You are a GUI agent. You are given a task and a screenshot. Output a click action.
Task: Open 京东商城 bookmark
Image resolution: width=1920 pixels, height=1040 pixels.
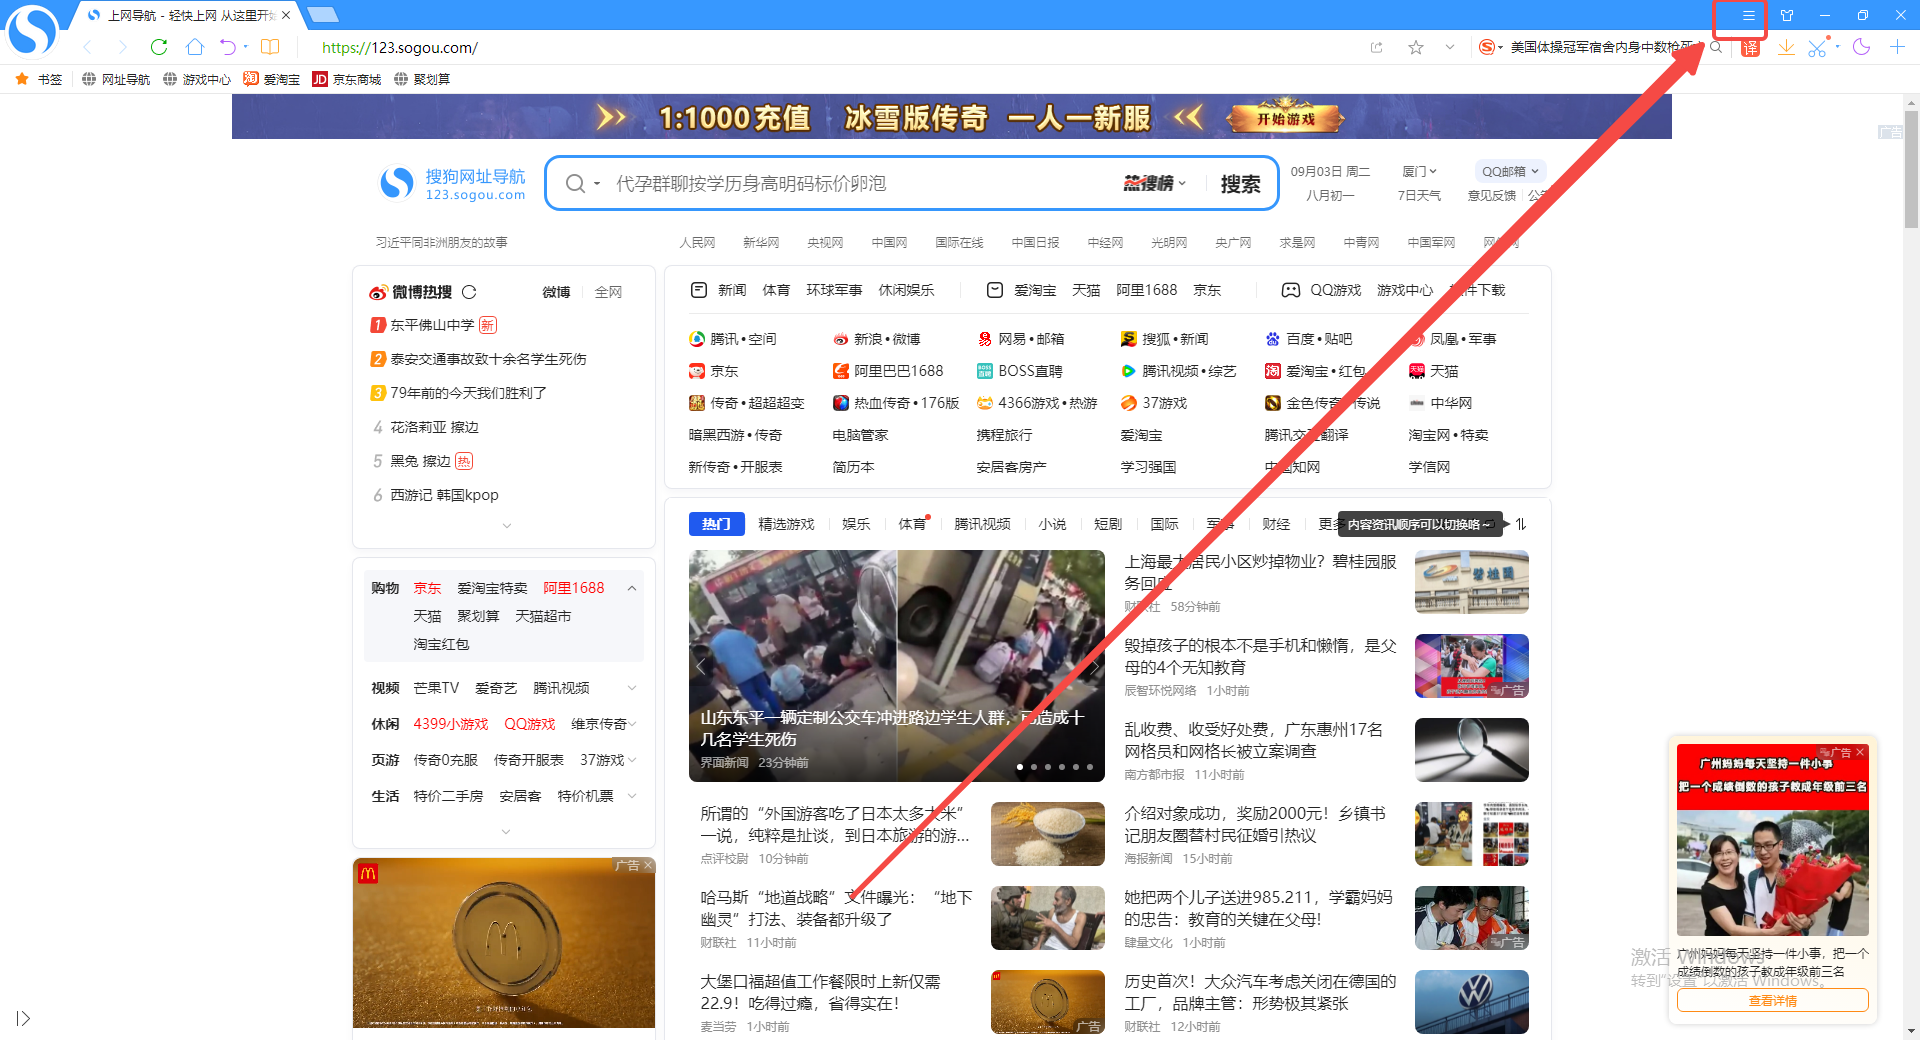(x=347, y=79)
